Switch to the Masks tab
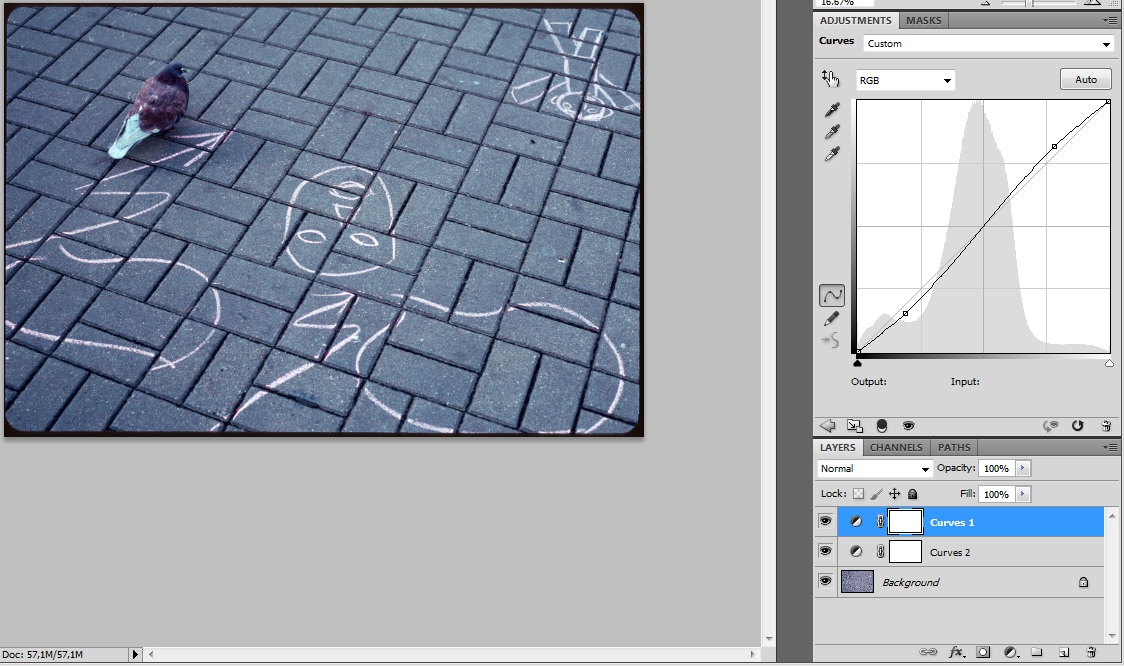1124x666 pixels. 923,20
